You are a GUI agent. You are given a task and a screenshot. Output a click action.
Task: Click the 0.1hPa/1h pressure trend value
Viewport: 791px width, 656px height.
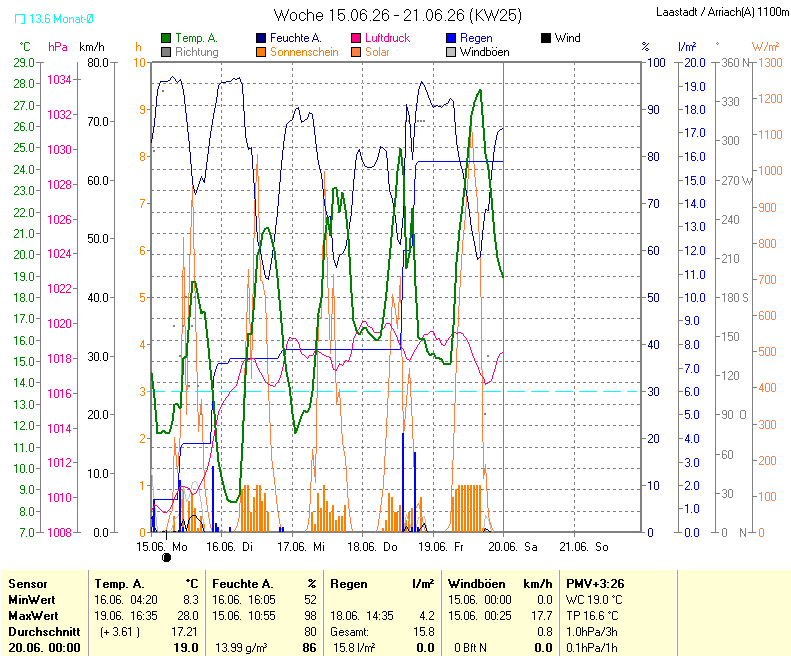592,648
